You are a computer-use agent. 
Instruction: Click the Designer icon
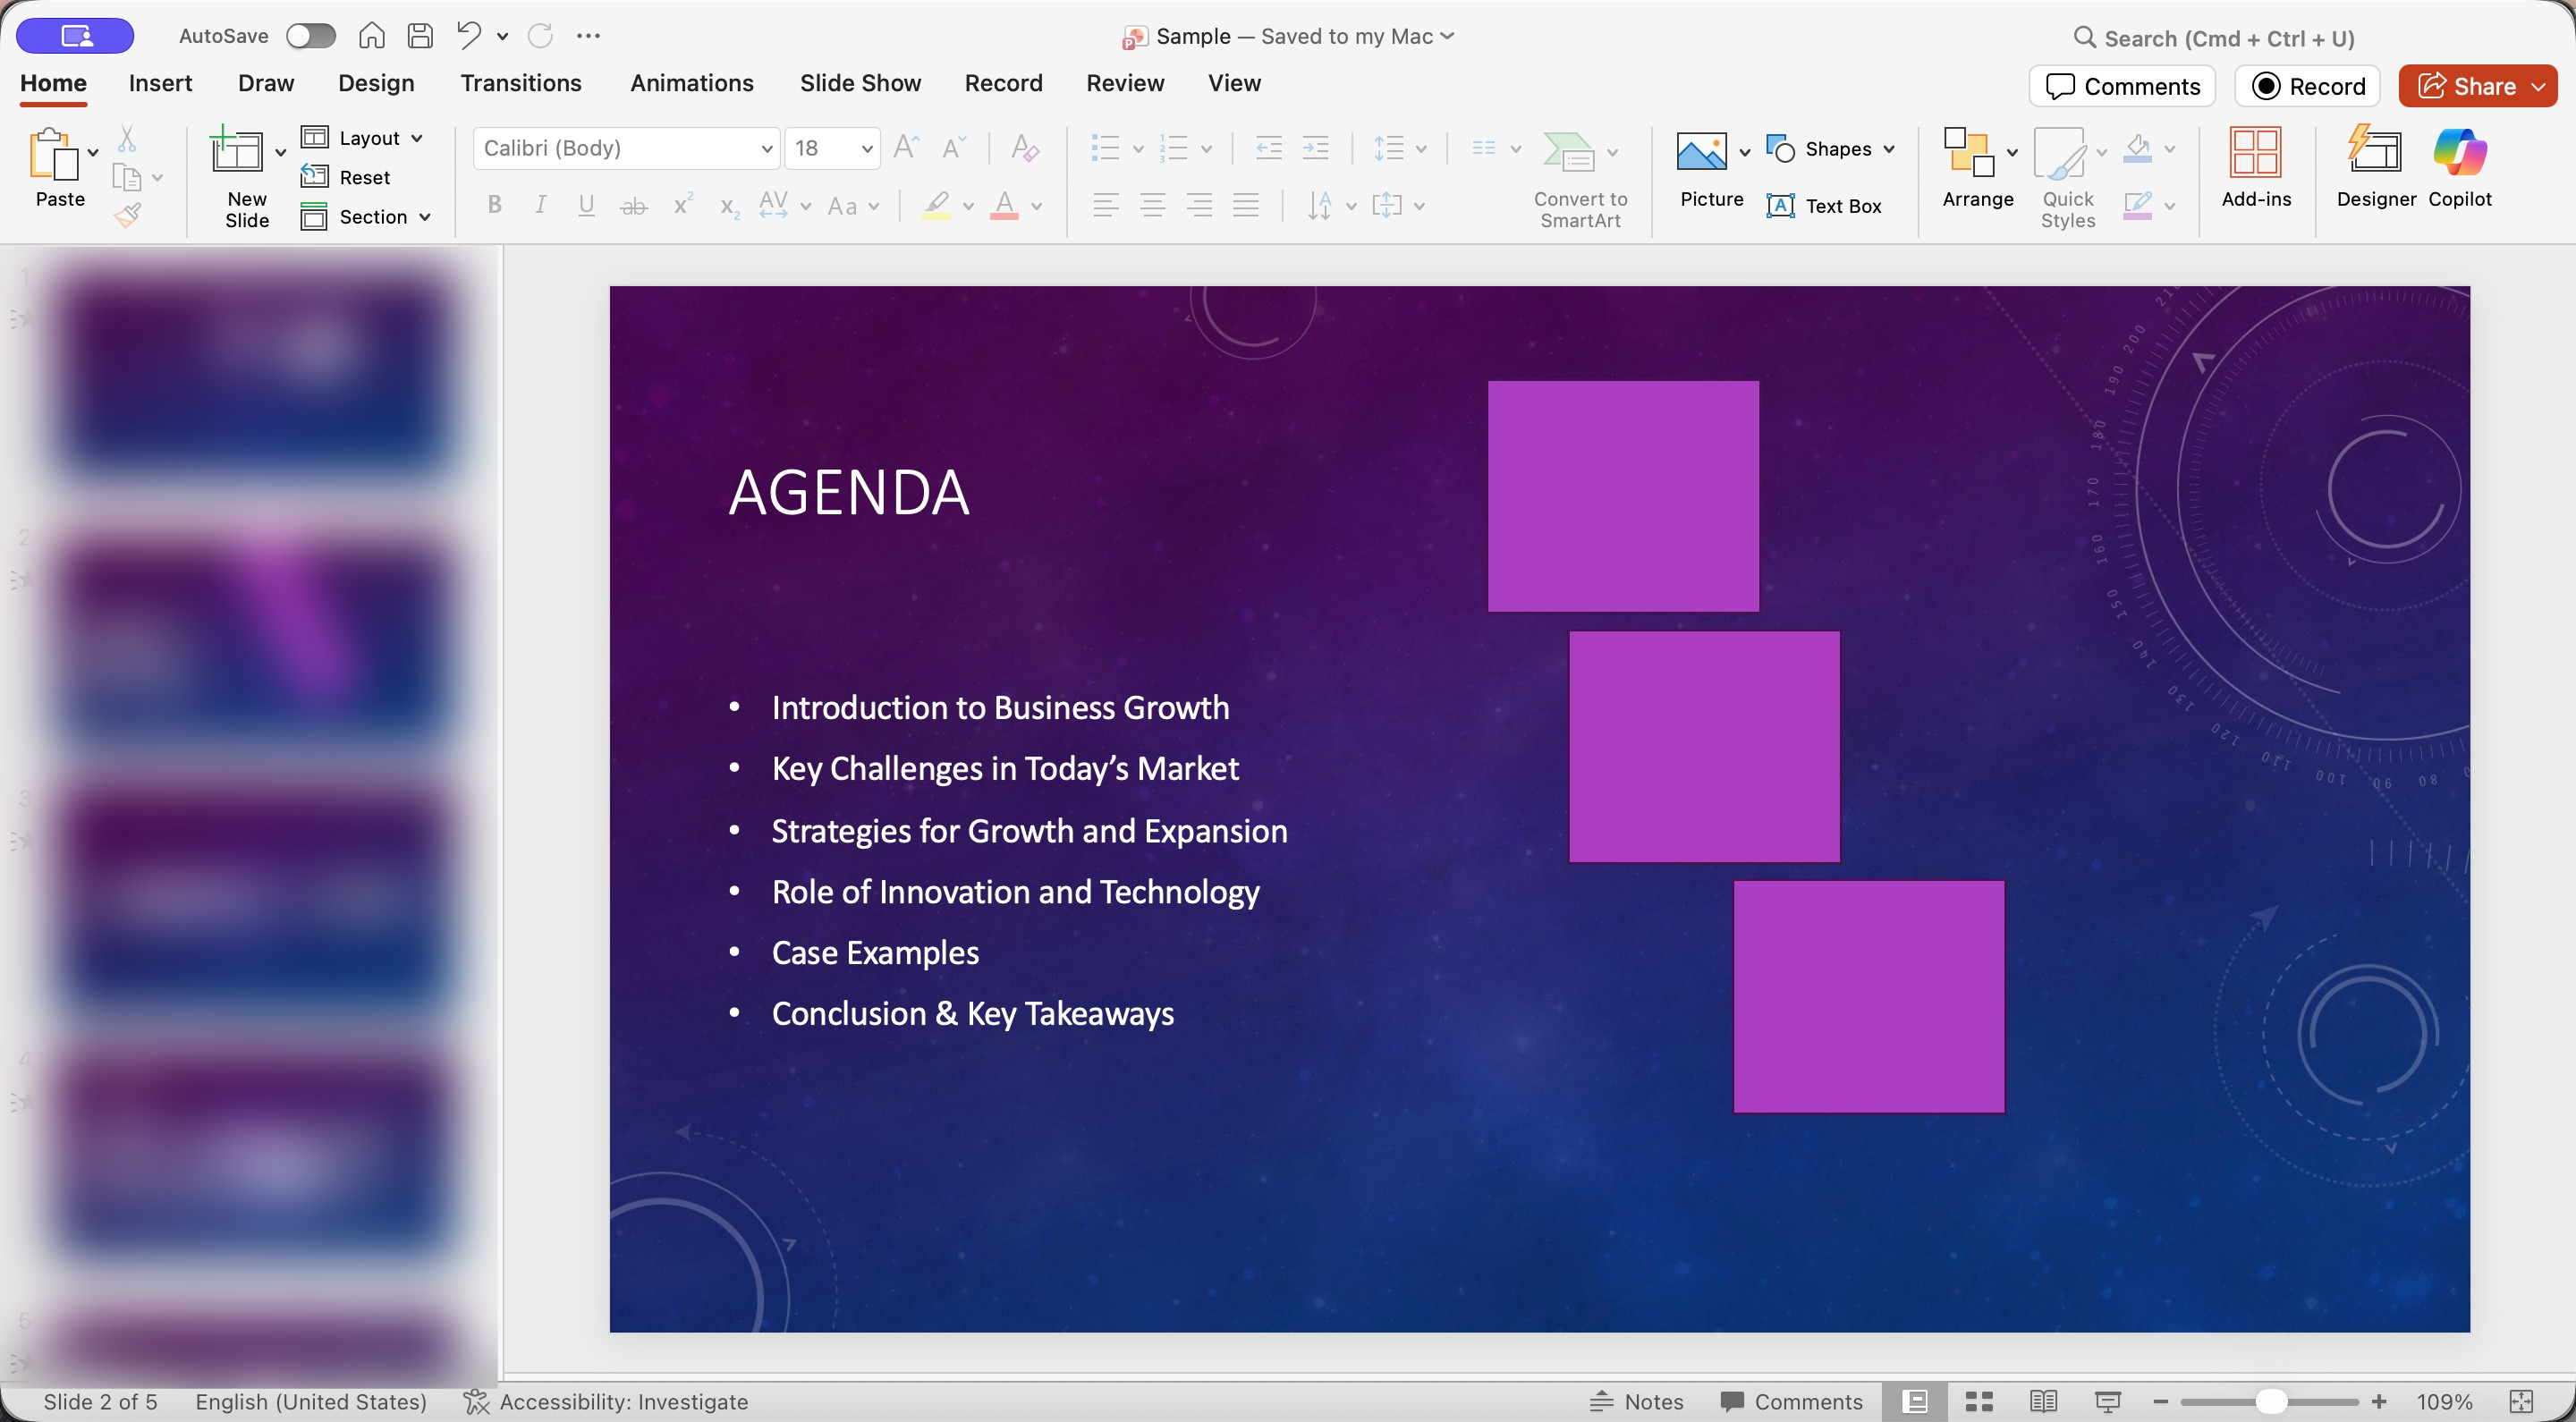coord(2375,154)
